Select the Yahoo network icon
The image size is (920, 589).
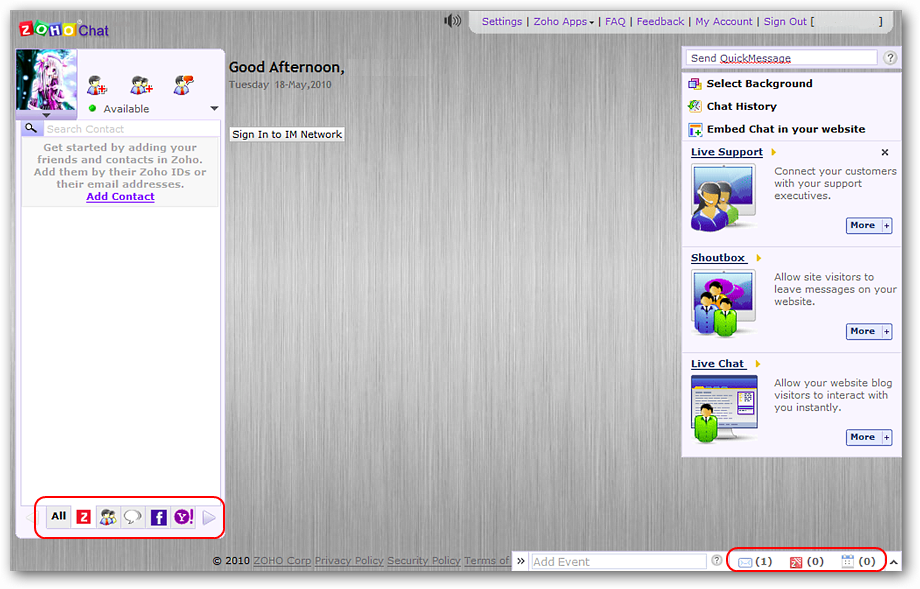(184, 517)
